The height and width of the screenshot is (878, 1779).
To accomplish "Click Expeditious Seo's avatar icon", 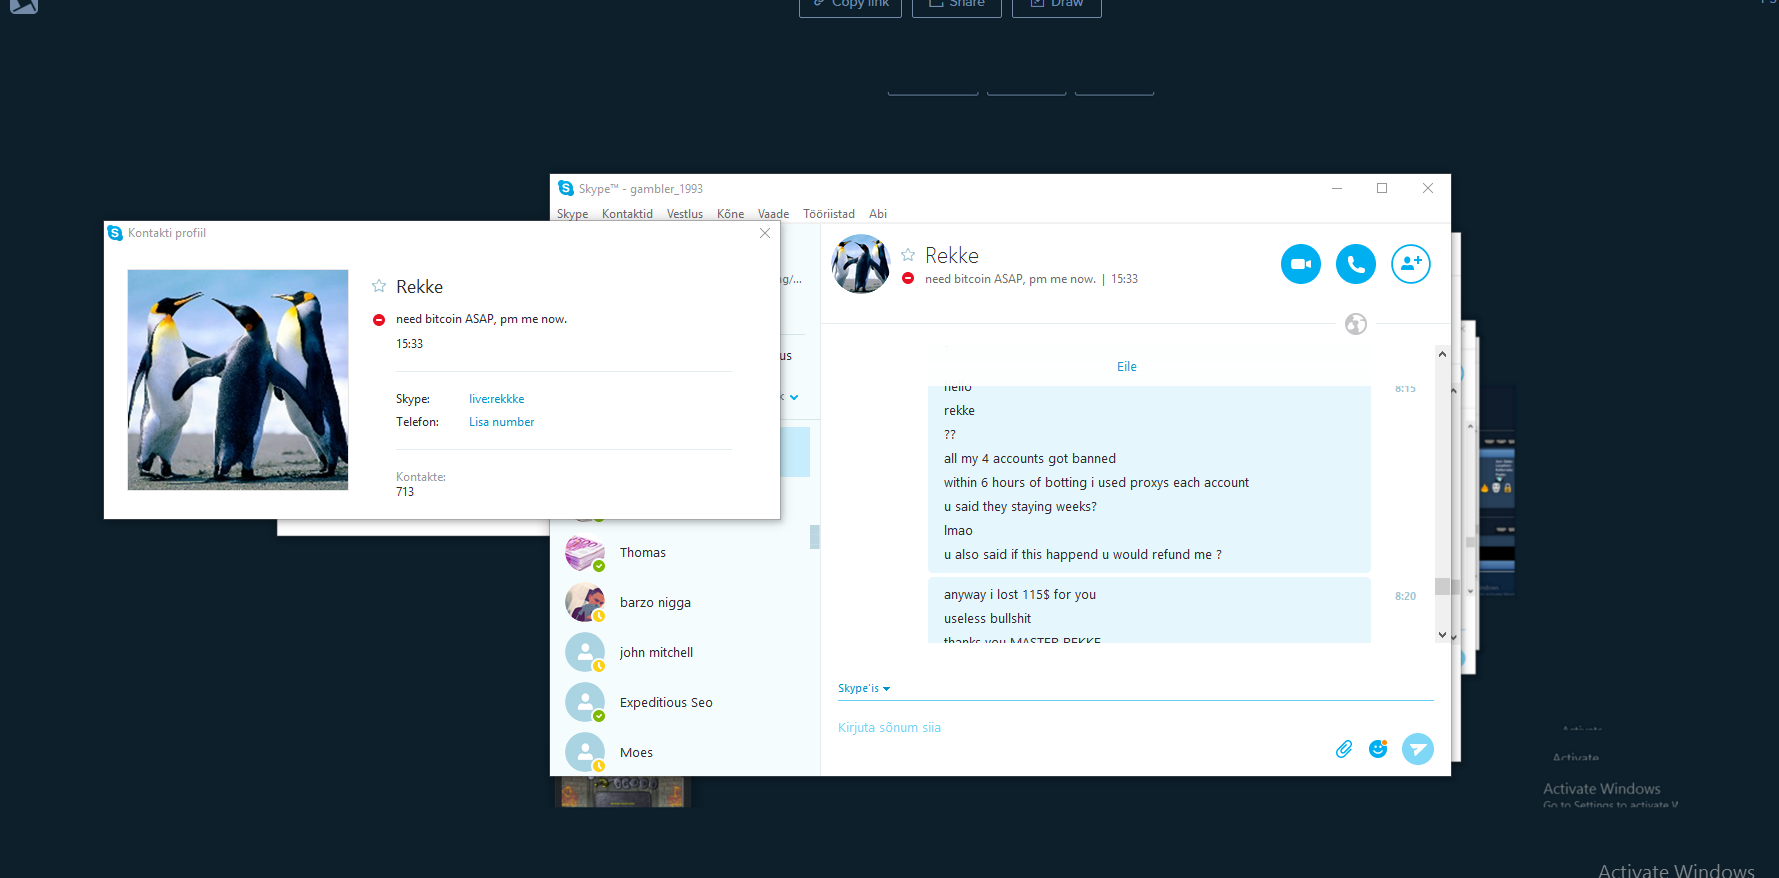I will (x=585, y=702).
